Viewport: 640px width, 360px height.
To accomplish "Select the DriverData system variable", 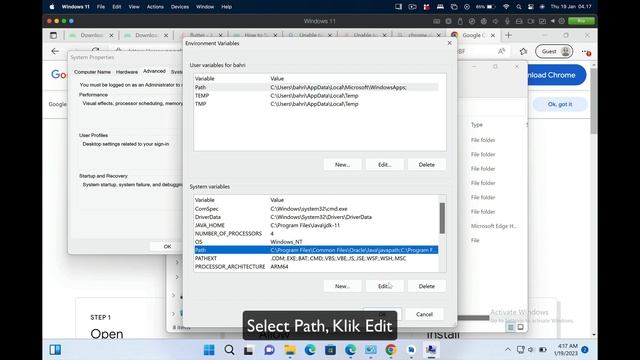I will point(316,217).
